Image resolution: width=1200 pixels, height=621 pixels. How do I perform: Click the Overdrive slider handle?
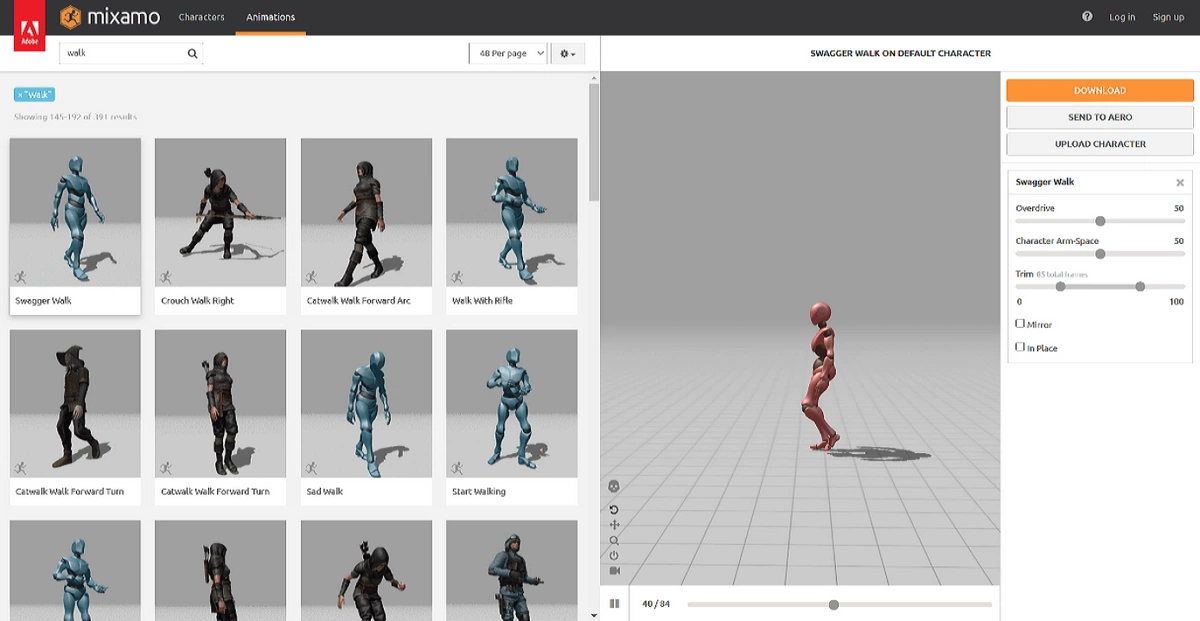point(1100,221)
